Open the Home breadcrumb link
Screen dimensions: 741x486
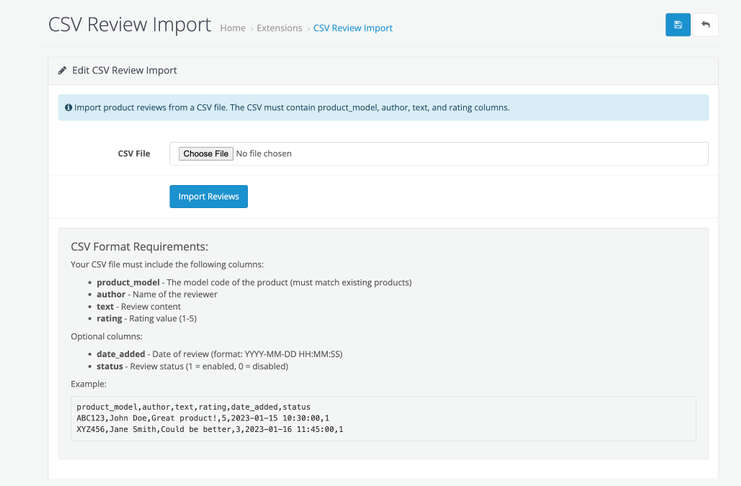[x=233, y=28]
